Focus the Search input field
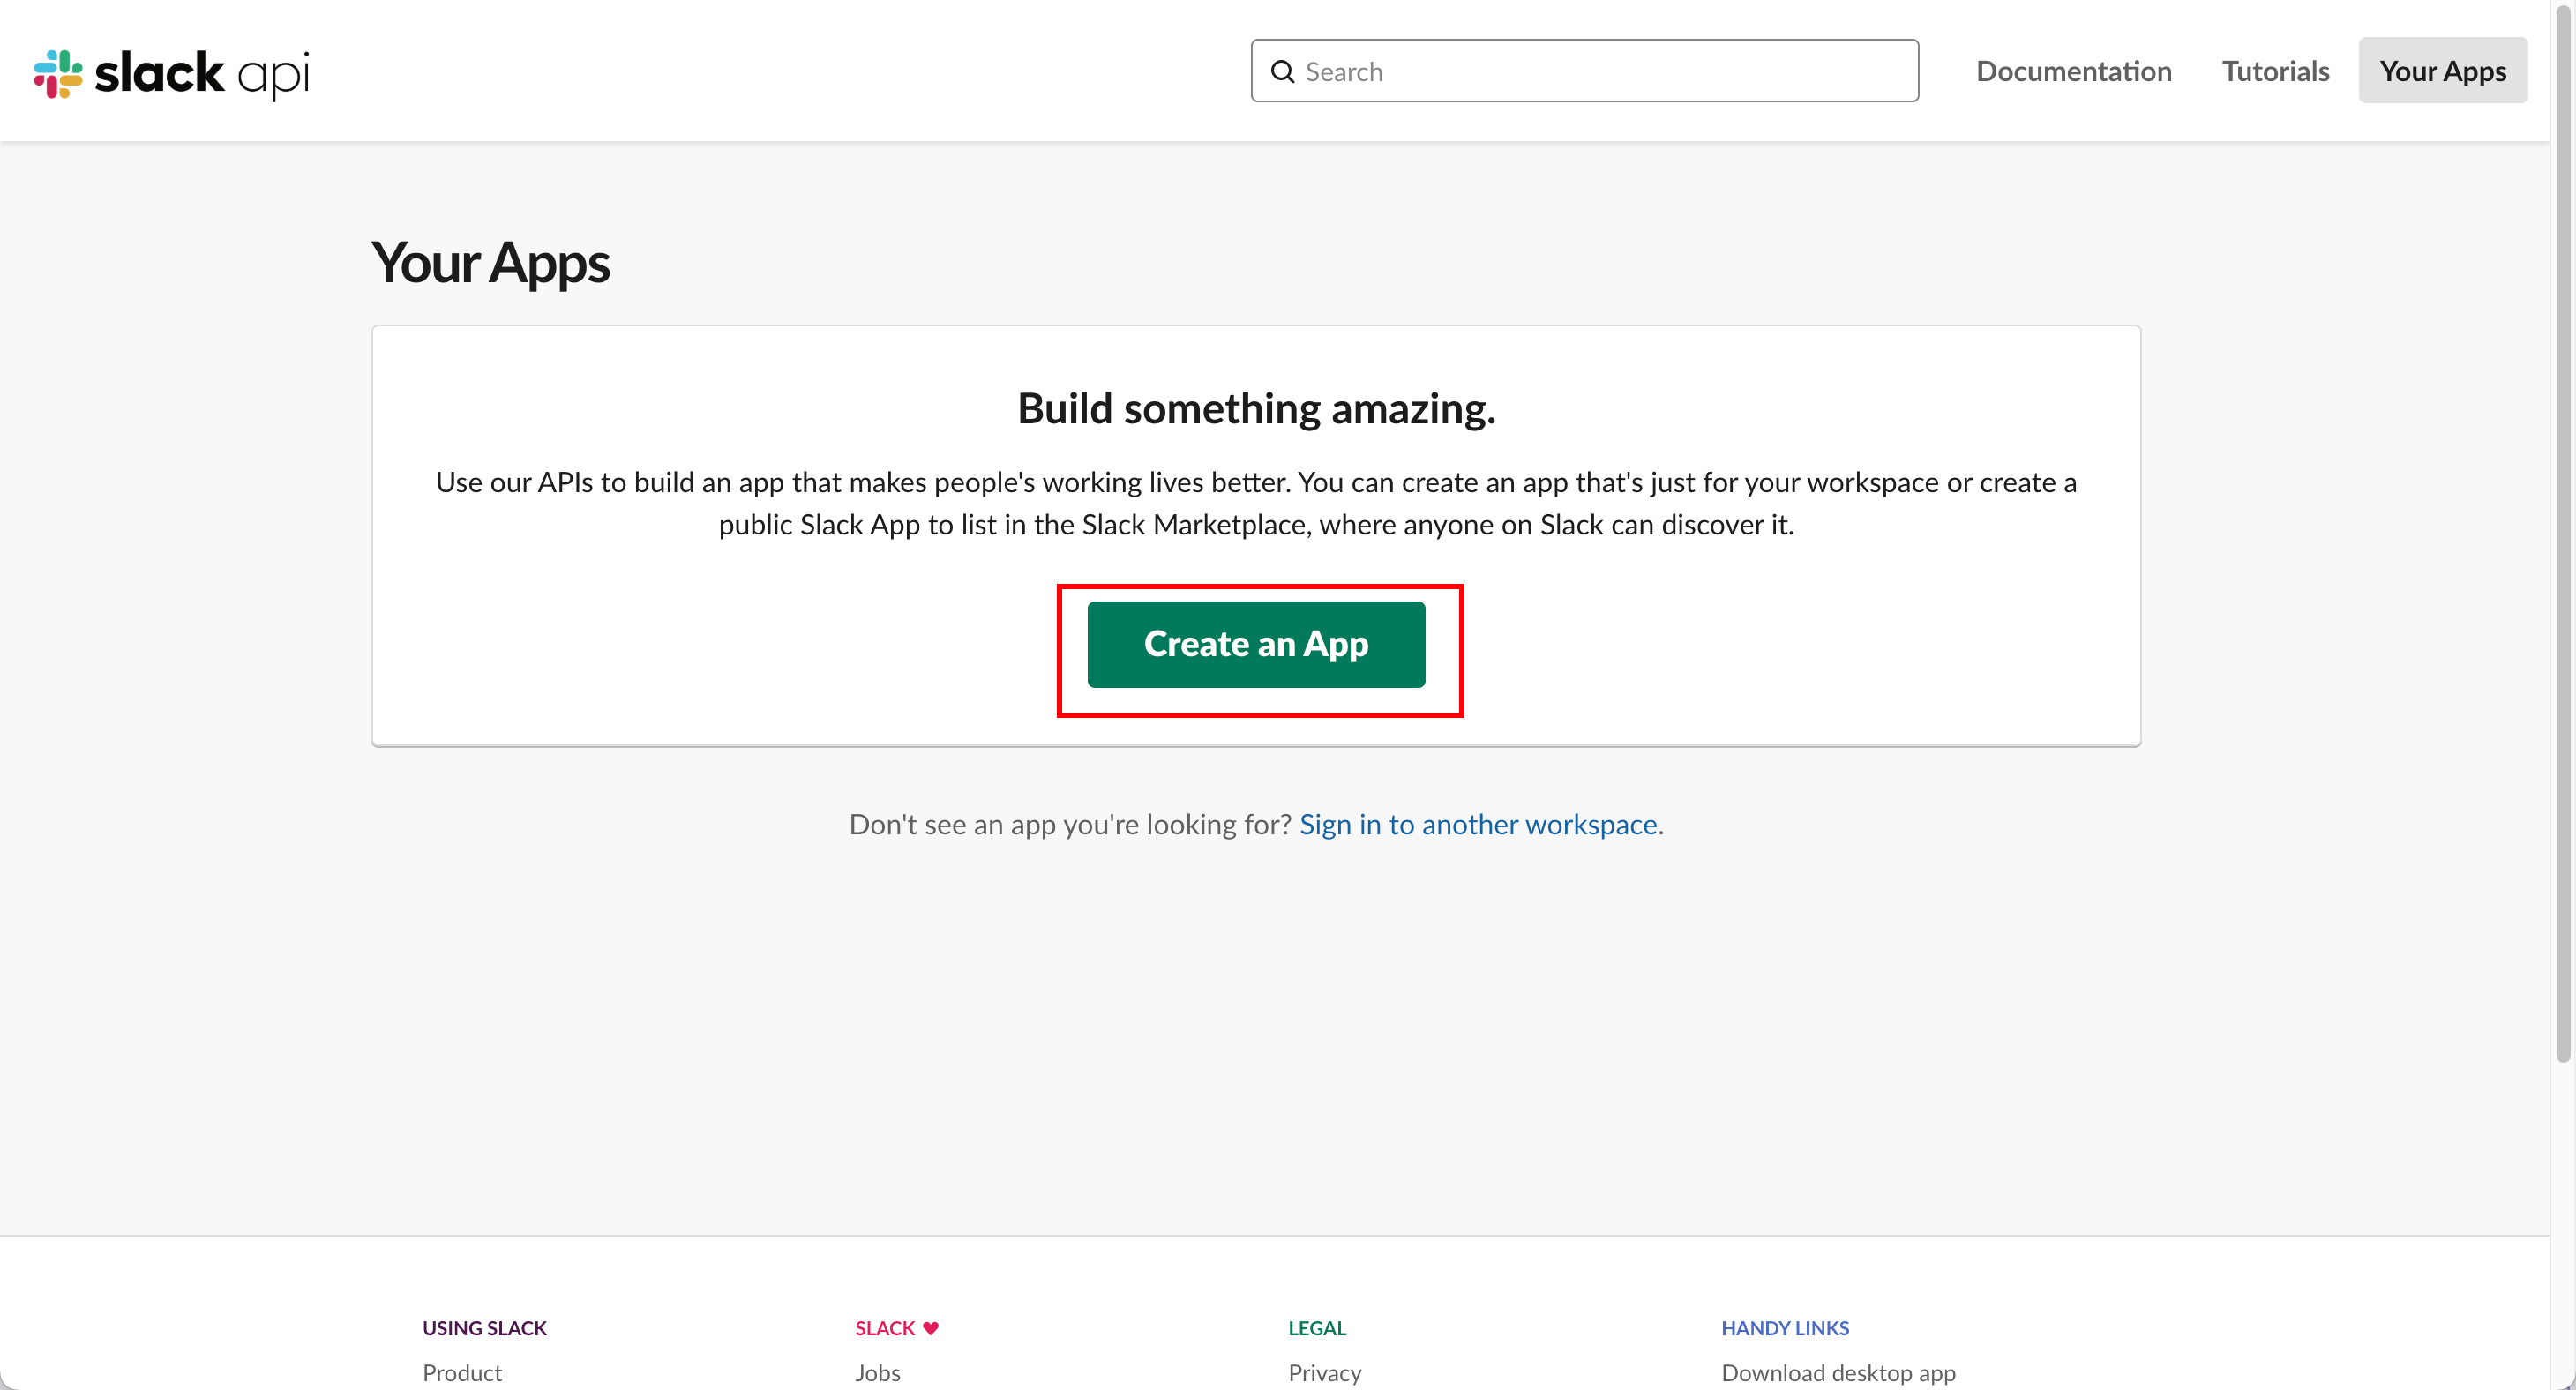Screen dimensions: 2576x1390 click(1584, 71)
